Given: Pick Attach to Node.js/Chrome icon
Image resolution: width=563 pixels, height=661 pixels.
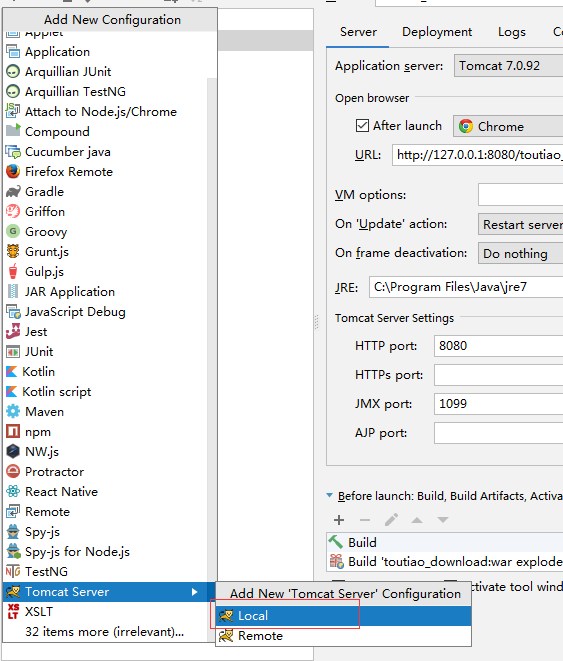Looking at the screenshot, I should [13, 111].
